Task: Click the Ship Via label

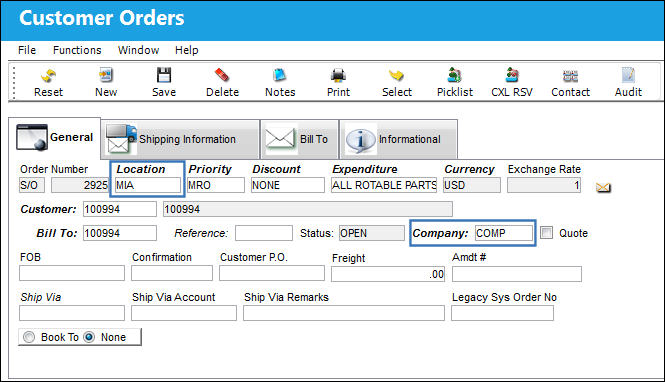Action: [x=40, y=297]
